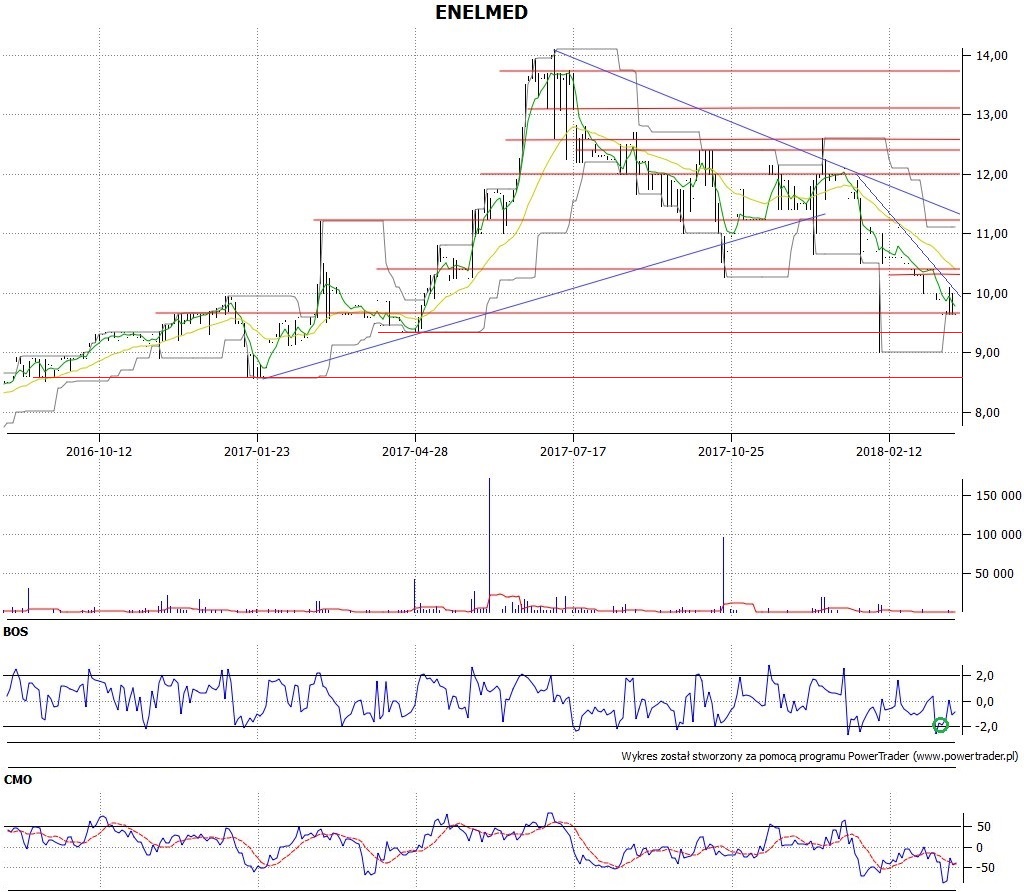Click the 14,00 price axis label

pyautogui.click(x=992, y=56)
